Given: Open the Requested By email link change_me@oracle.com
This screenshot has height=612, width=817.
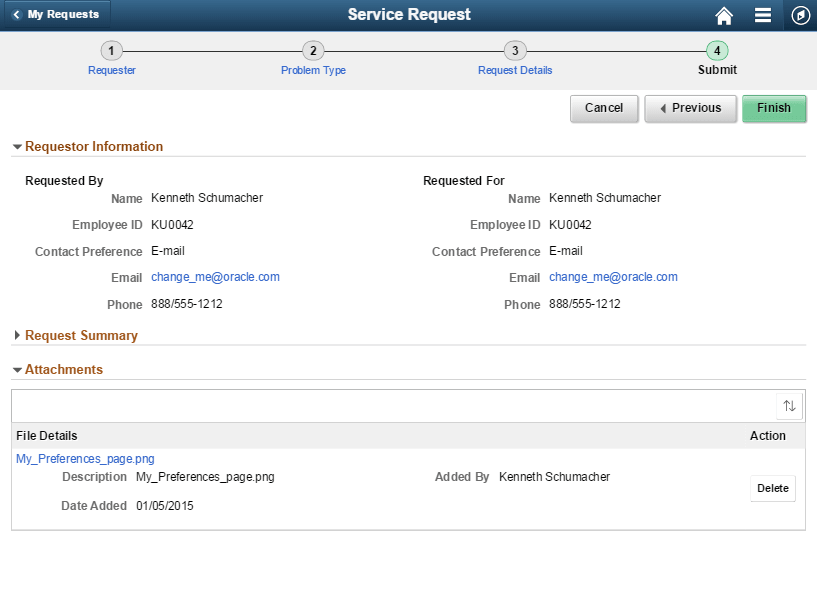Looking at the screenshot, I should (x=215, y=277).
